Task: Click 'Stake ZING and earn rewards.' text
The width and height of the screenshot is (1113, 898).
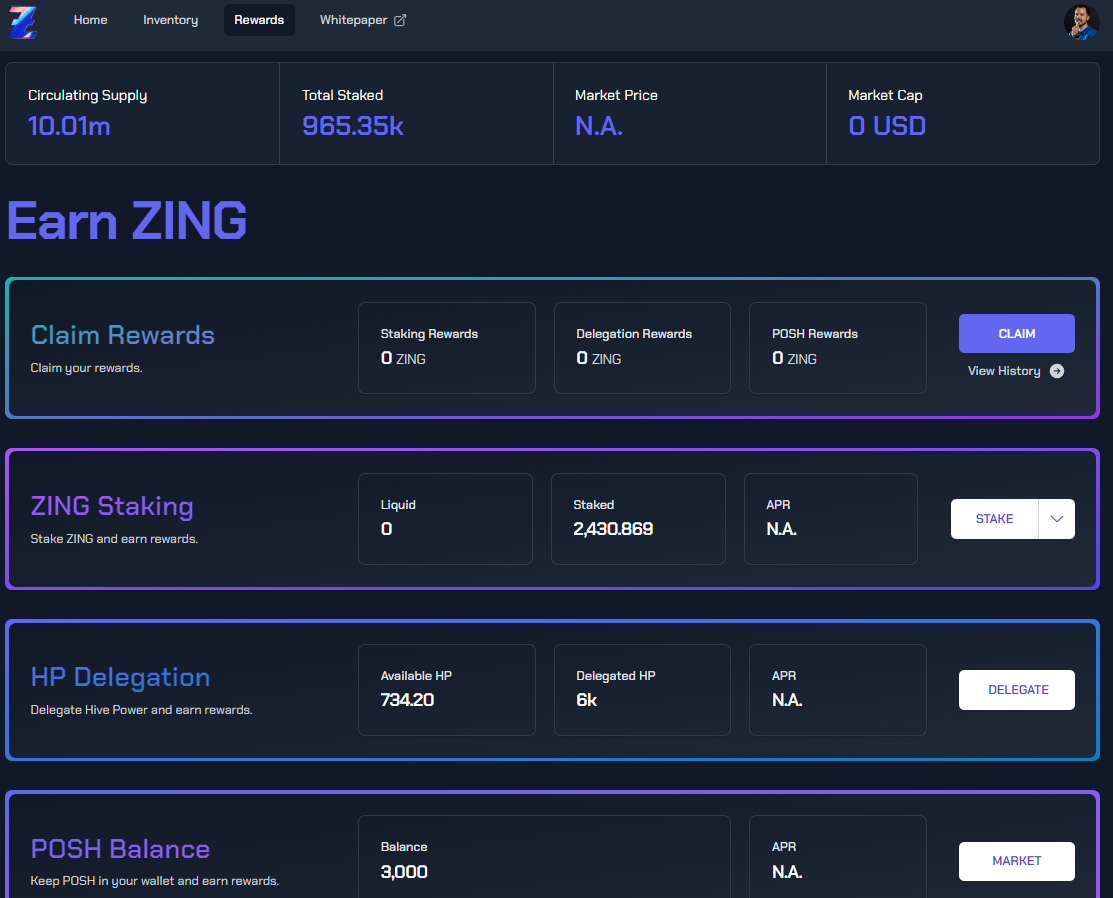Action: point(114,539)
